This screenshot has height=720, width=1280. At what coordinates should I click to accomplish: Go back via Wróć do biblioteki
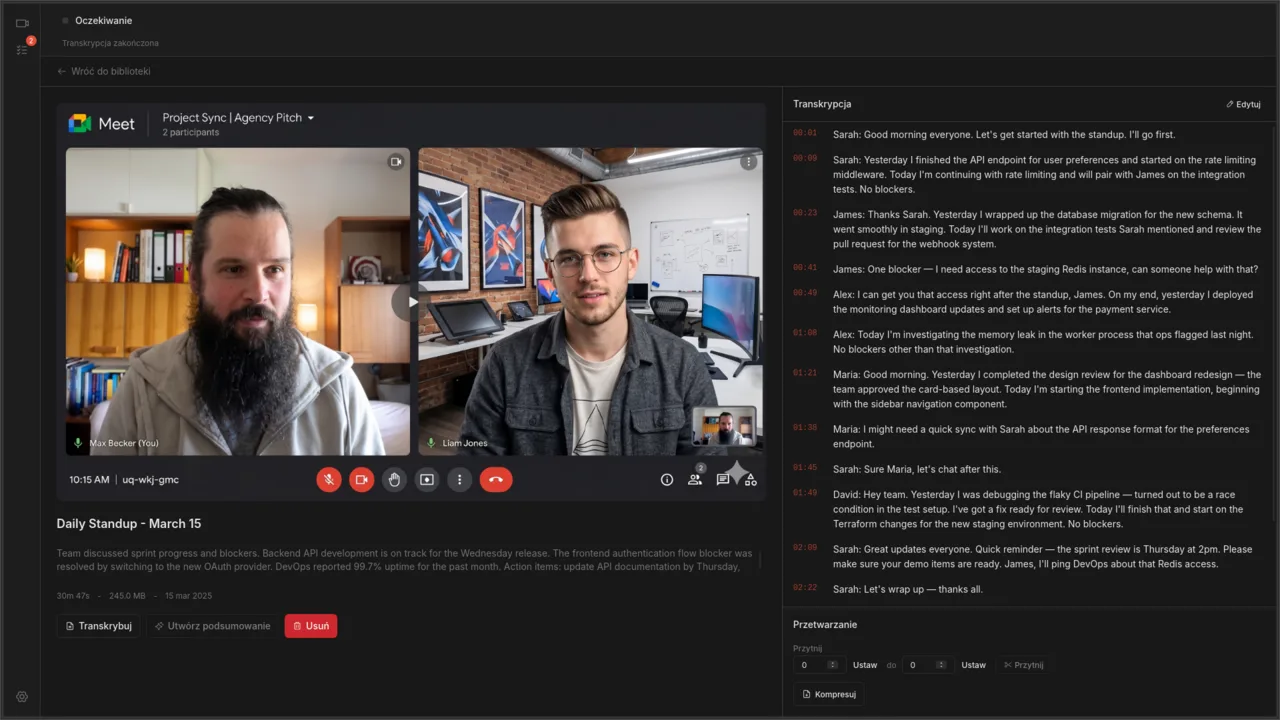tap(104, 72)
